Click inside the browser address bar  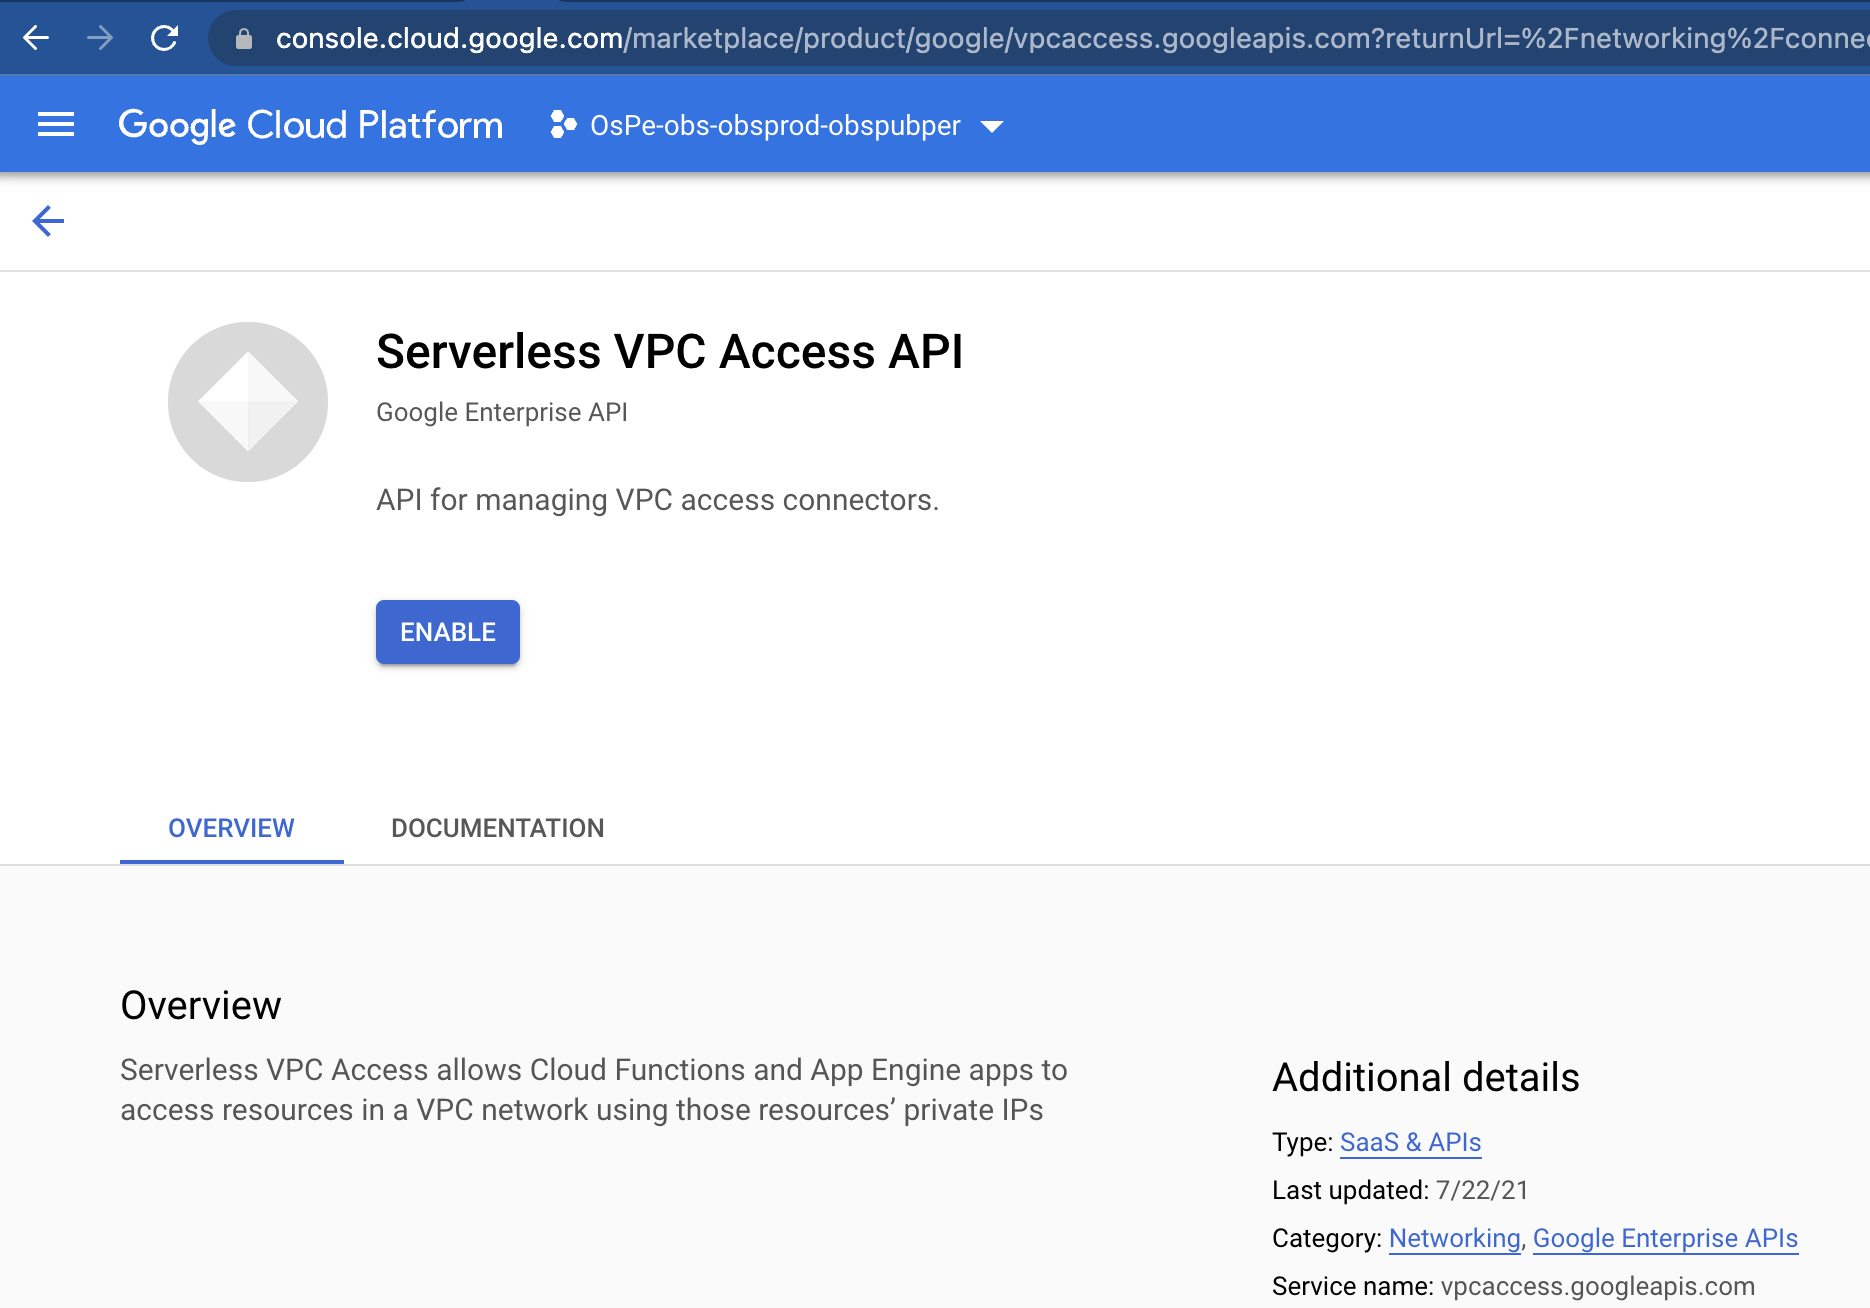(x=900, y=38)
